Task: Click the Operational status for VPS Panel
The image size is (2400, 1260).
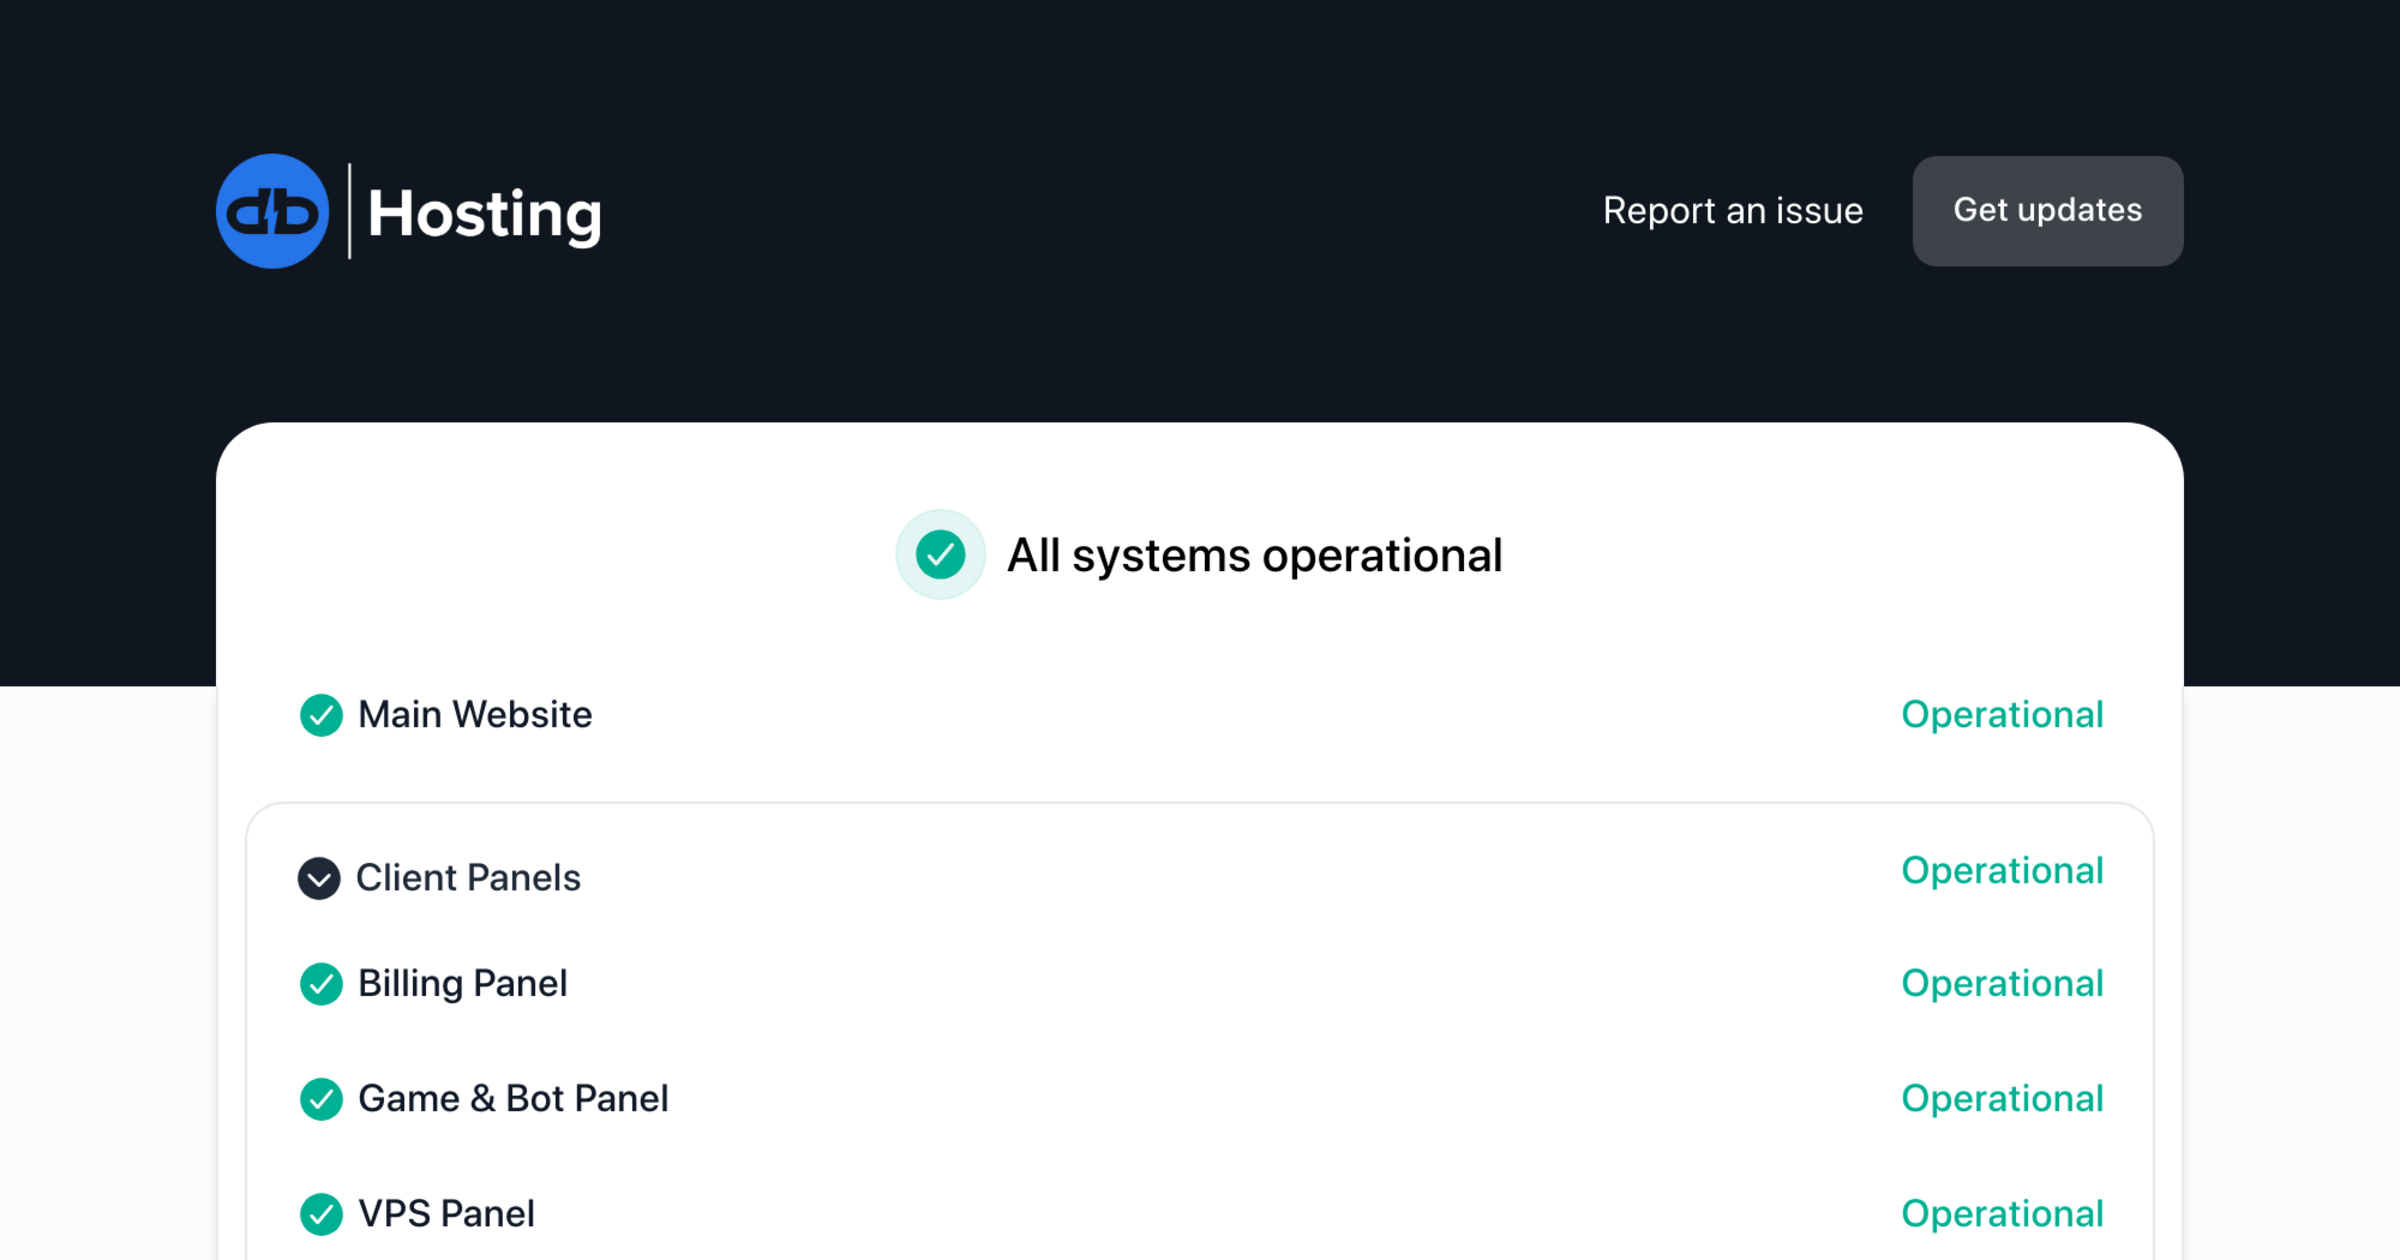Action: (x=2003, y=1214)
